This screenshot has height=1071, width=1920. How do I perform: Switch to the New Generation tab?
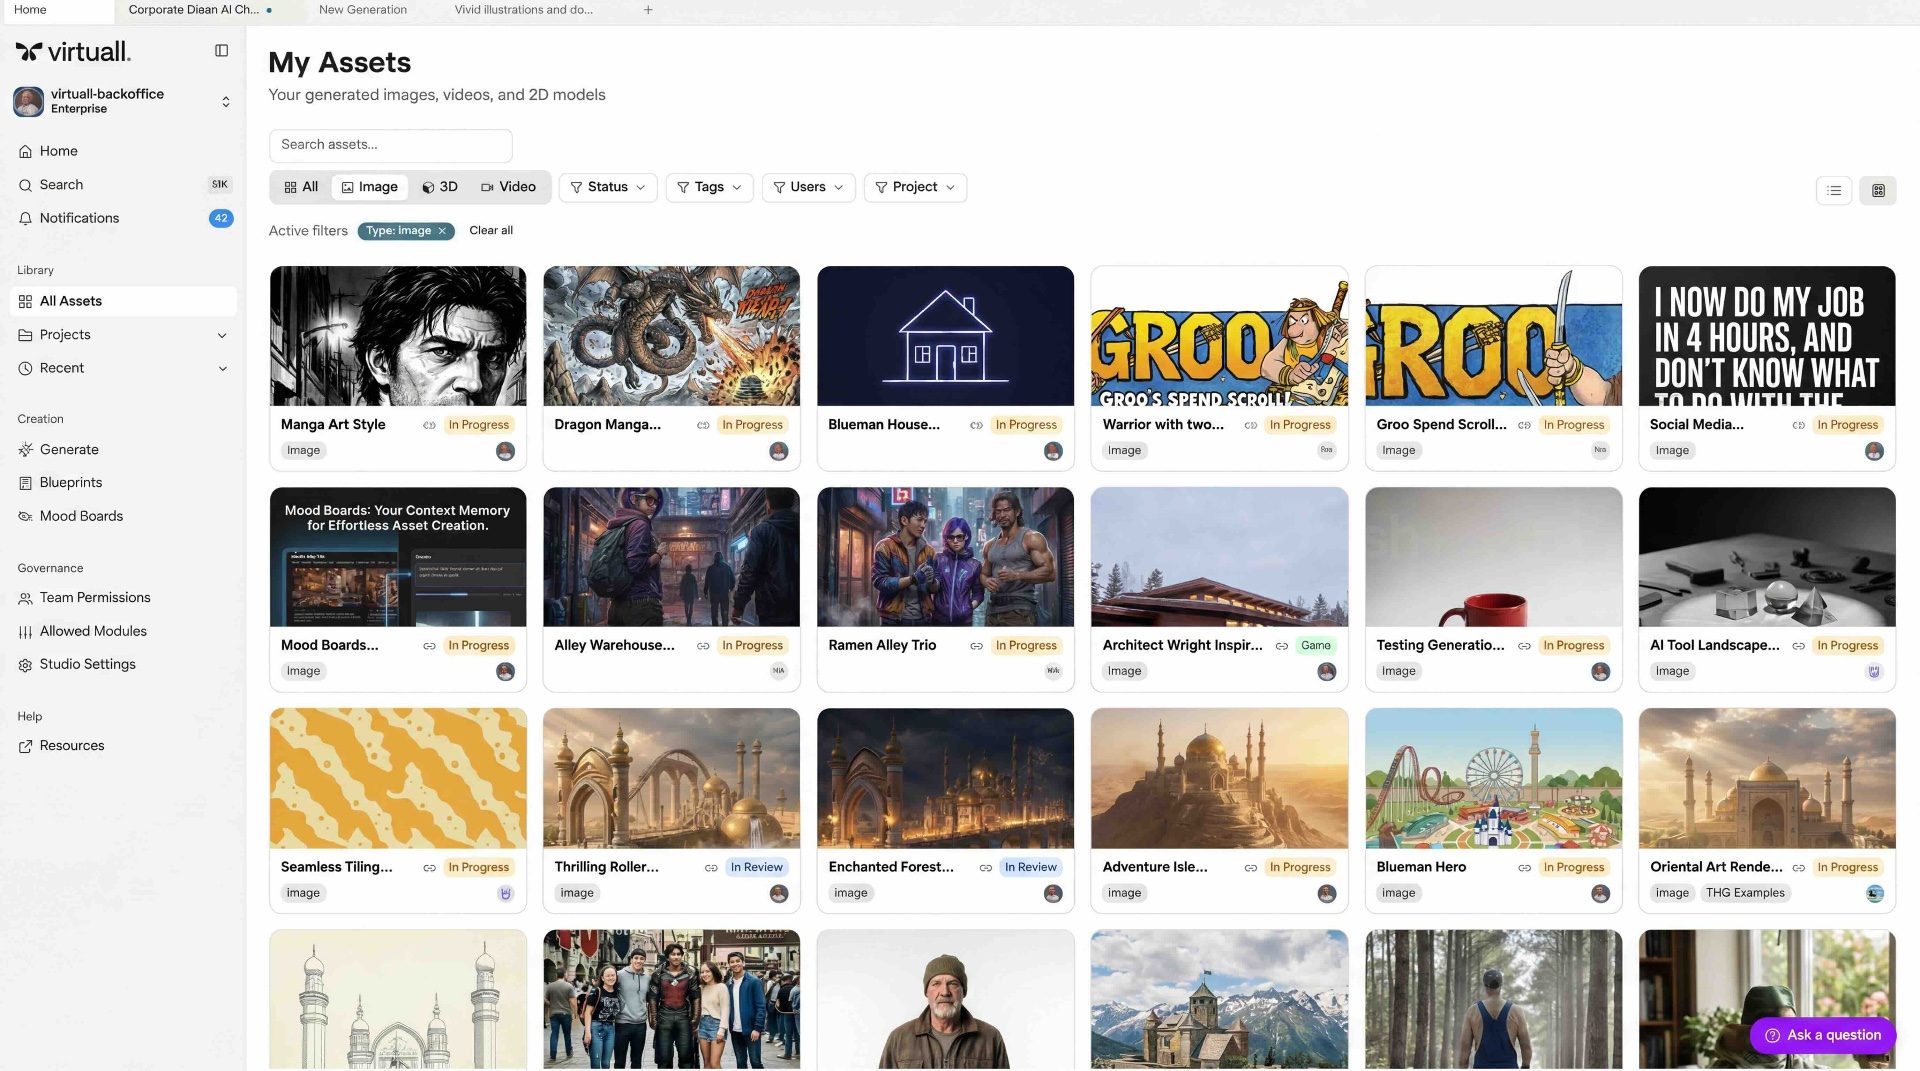(x=363, y=10)
